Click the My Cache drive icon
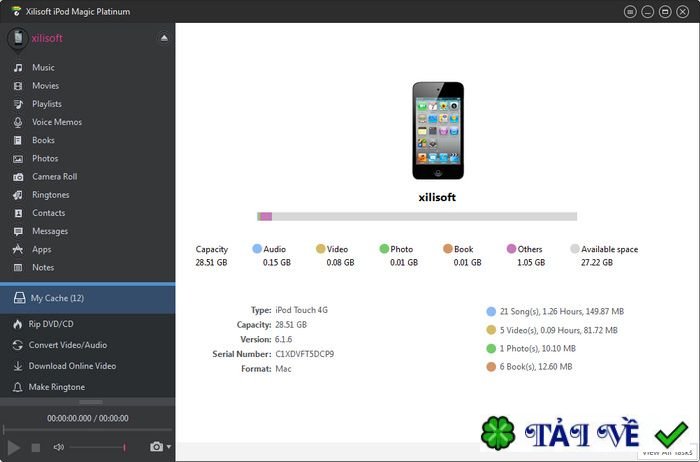Image resolution: width=700 pixels, height=462 pixels. 20,298
